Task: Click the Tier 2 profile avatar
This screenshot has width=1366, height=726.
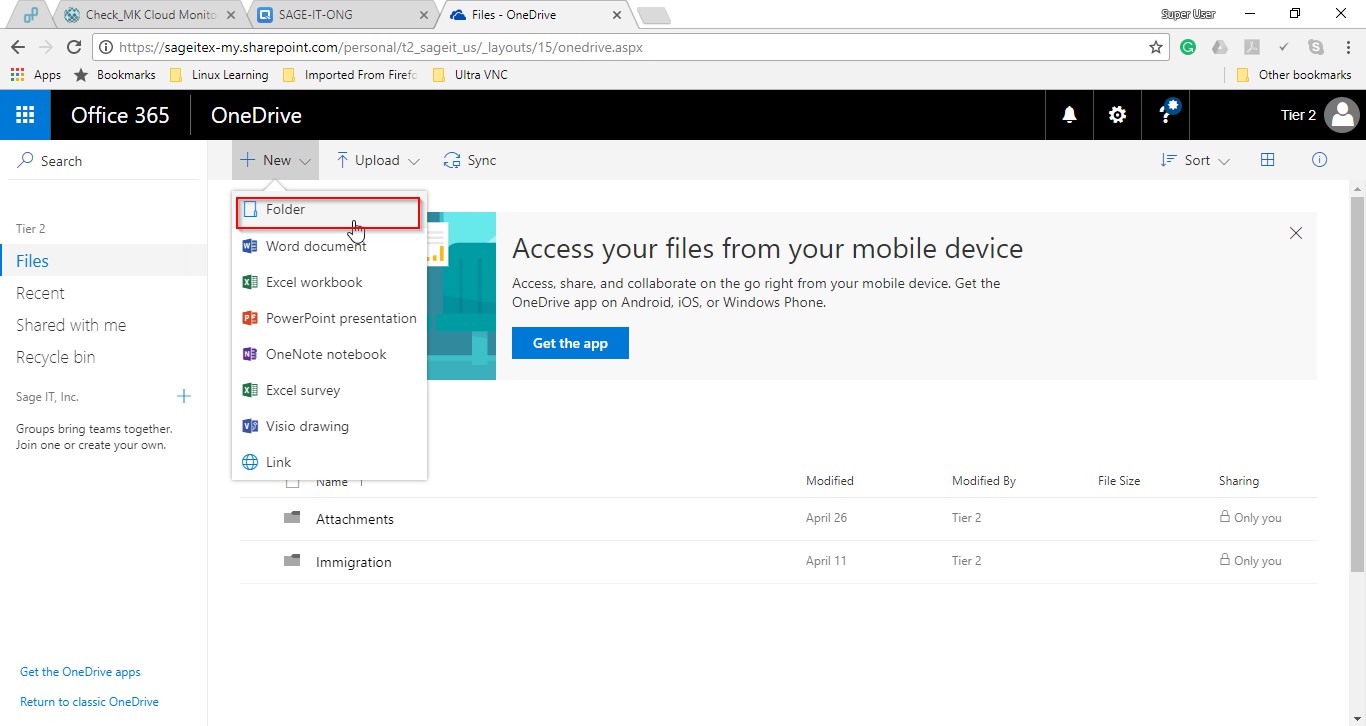Action: (1341, 115)
